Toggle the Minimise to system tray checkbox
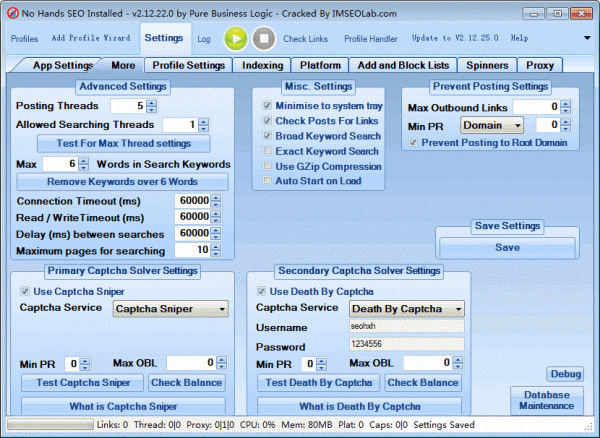The image size is (600, 438). (266, 105)
